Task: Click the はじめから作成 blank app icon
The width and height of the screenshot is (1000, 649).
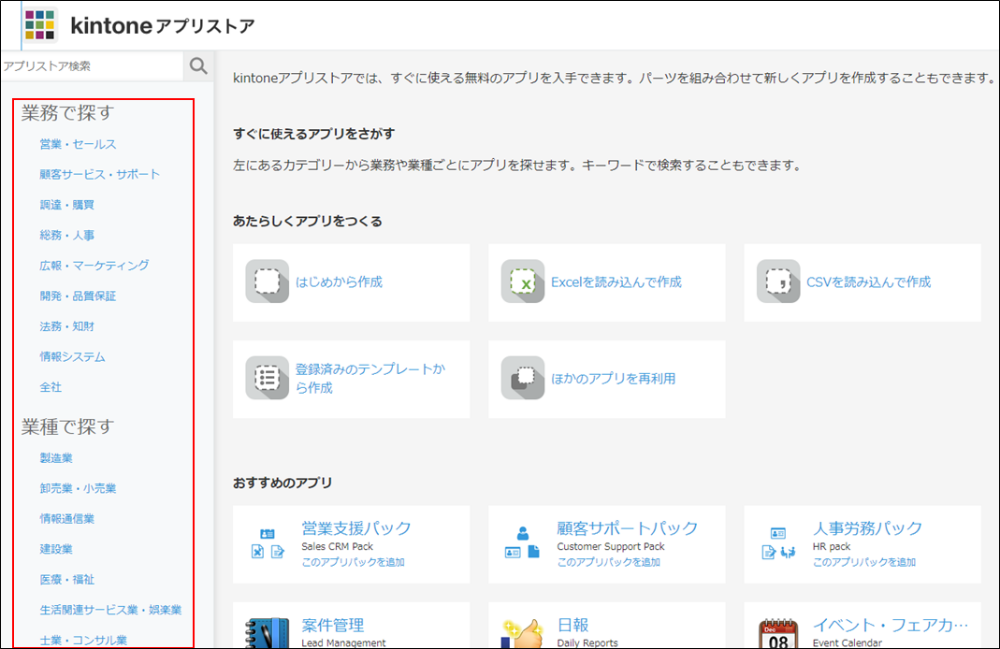Action: tap(267, 281)
